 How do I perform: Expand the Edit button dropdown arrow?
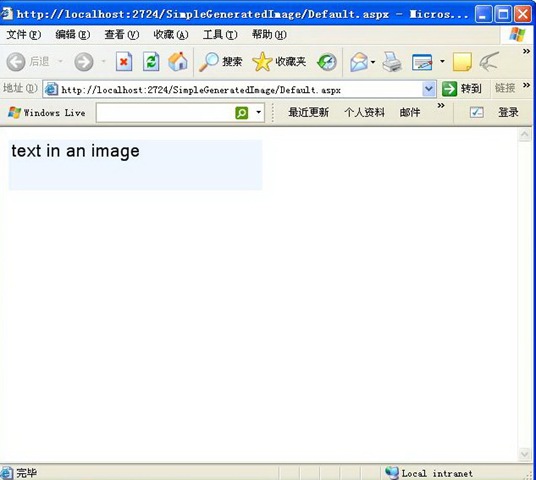442,62
